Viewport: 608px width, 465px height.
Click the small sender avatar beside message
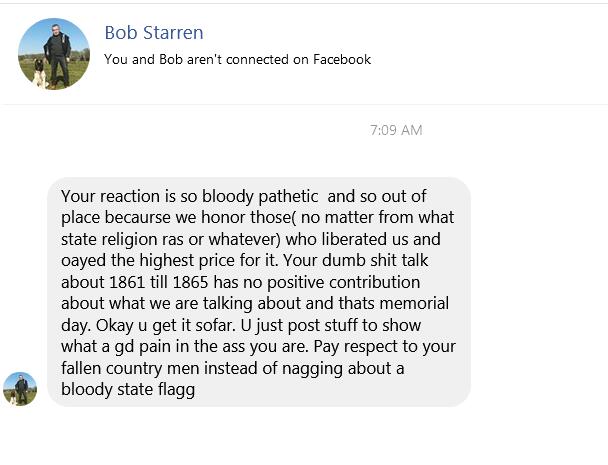(20, 389)
